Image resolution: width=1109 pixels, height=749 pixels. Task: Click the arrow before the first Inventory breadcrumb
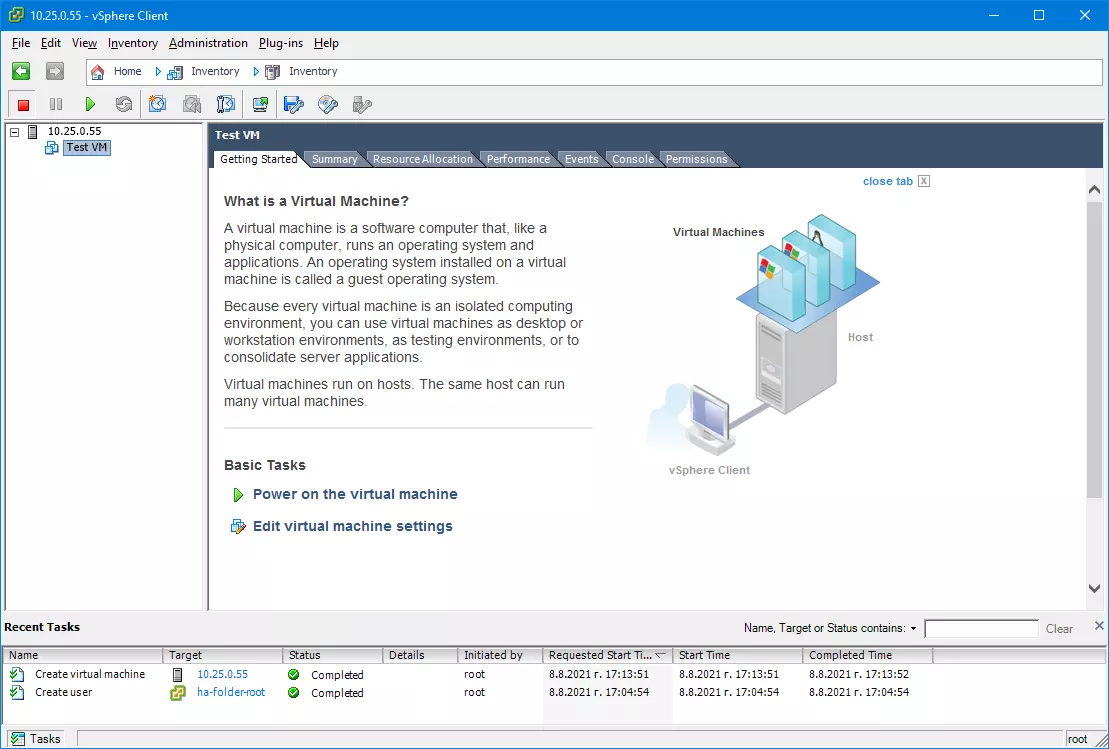(x=158, y=71)
